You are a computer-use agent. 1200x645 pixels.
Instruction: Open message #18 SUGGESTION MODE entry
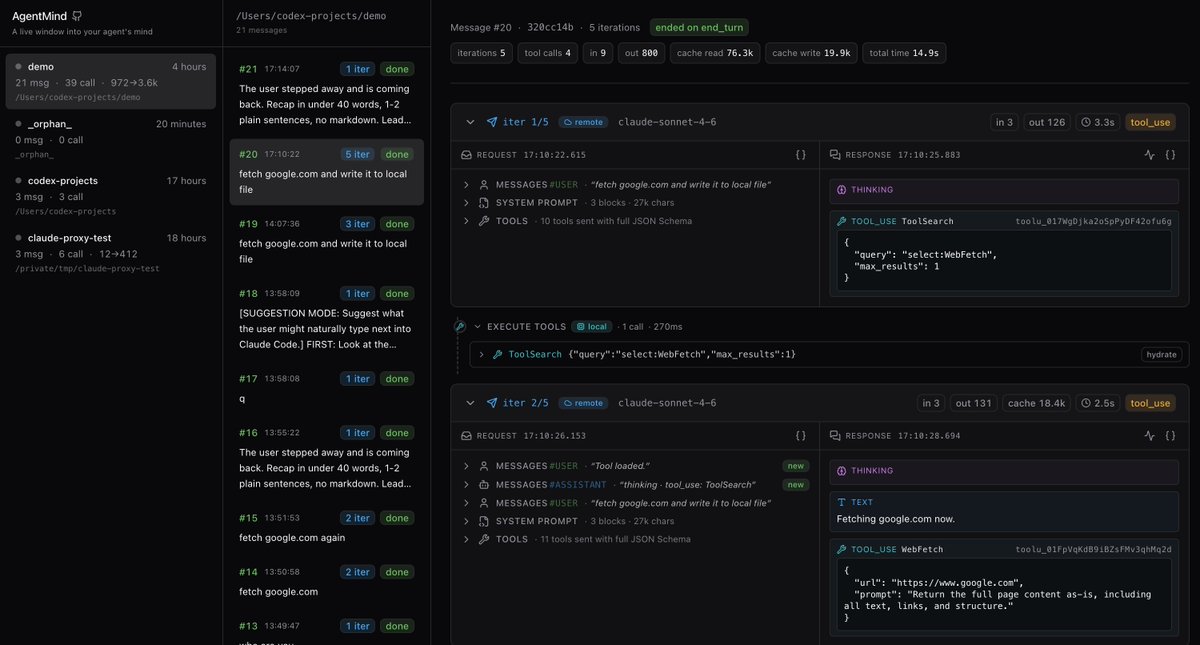pos(327,318)
